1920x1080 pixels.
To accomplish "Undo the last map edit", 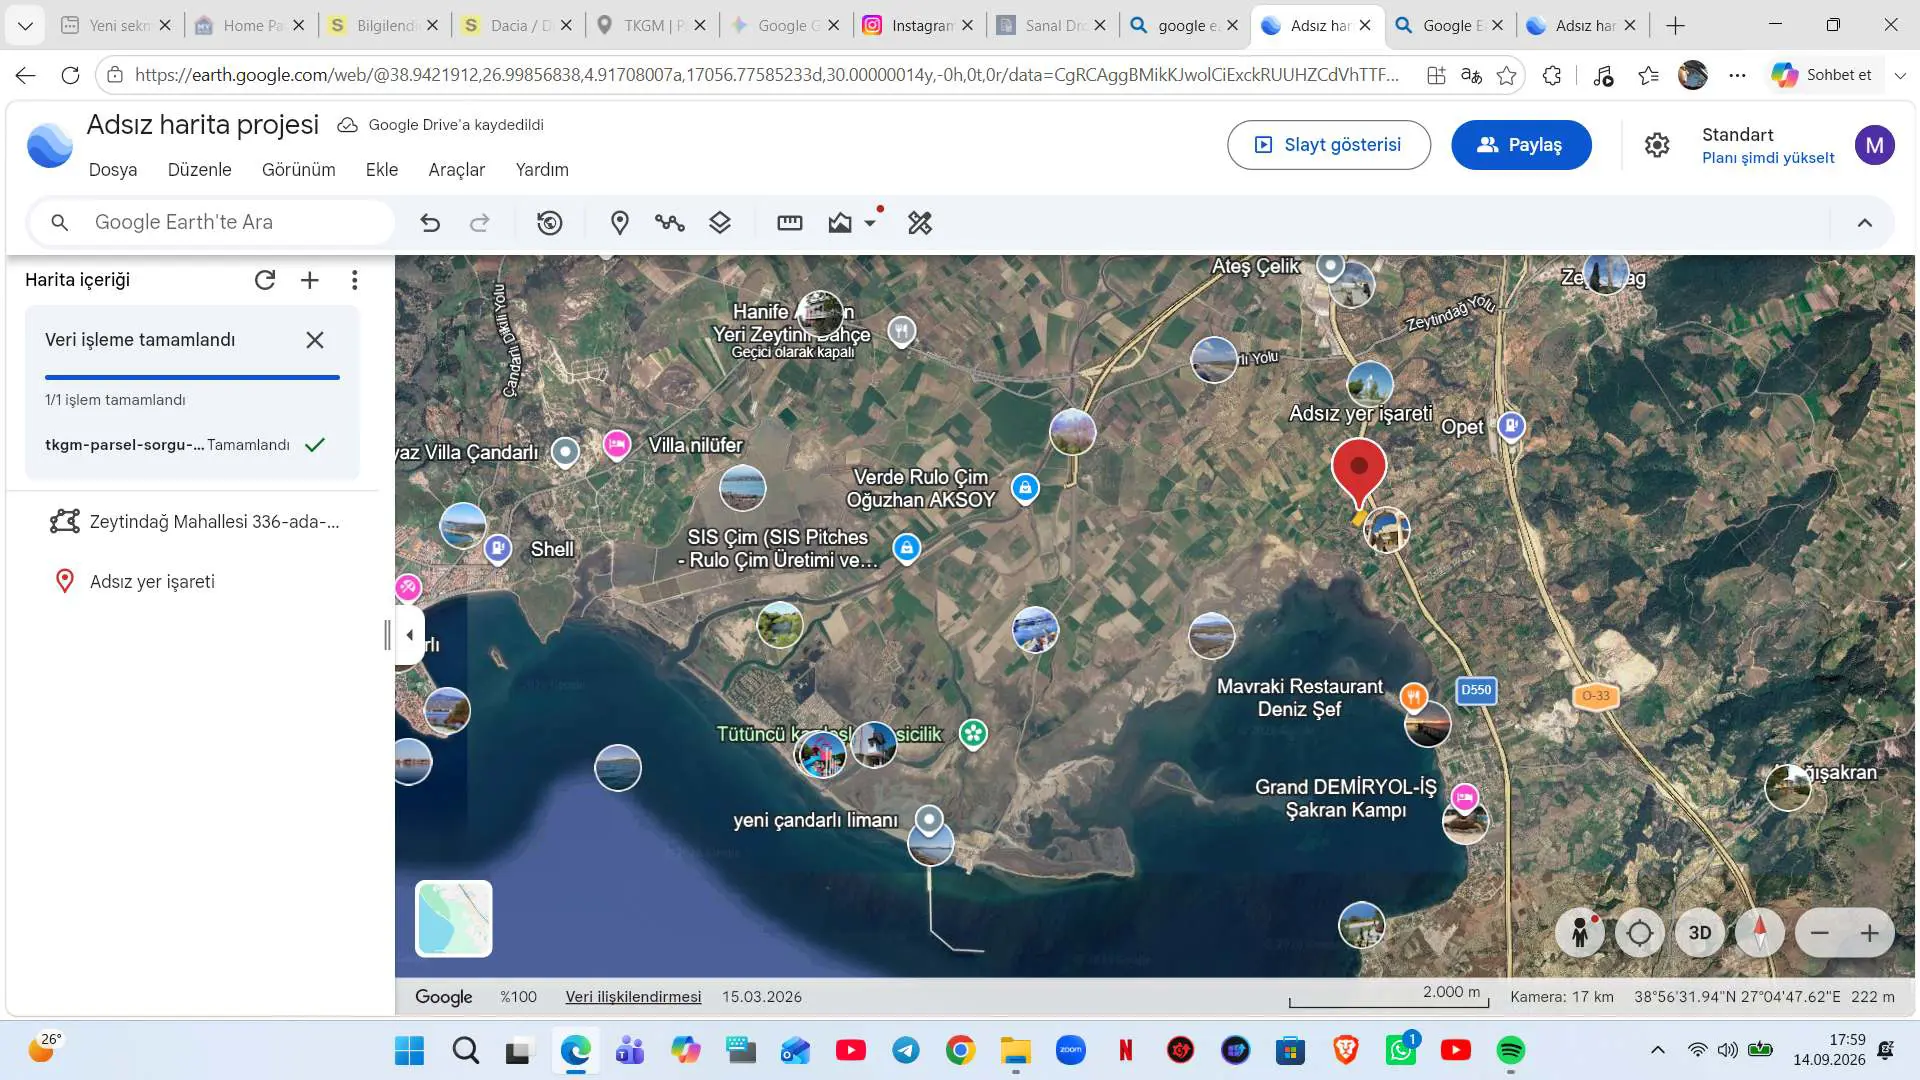I will [430, 223].
